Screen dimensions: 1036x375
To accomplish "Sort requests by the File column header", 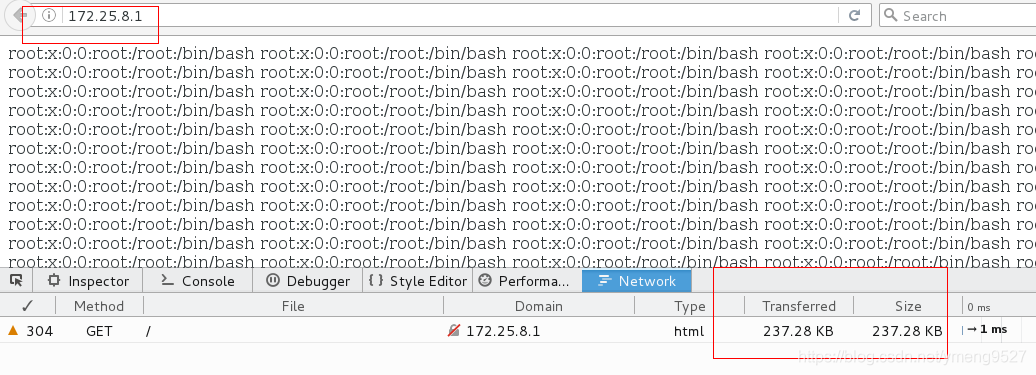I will (x=293, y=306).
